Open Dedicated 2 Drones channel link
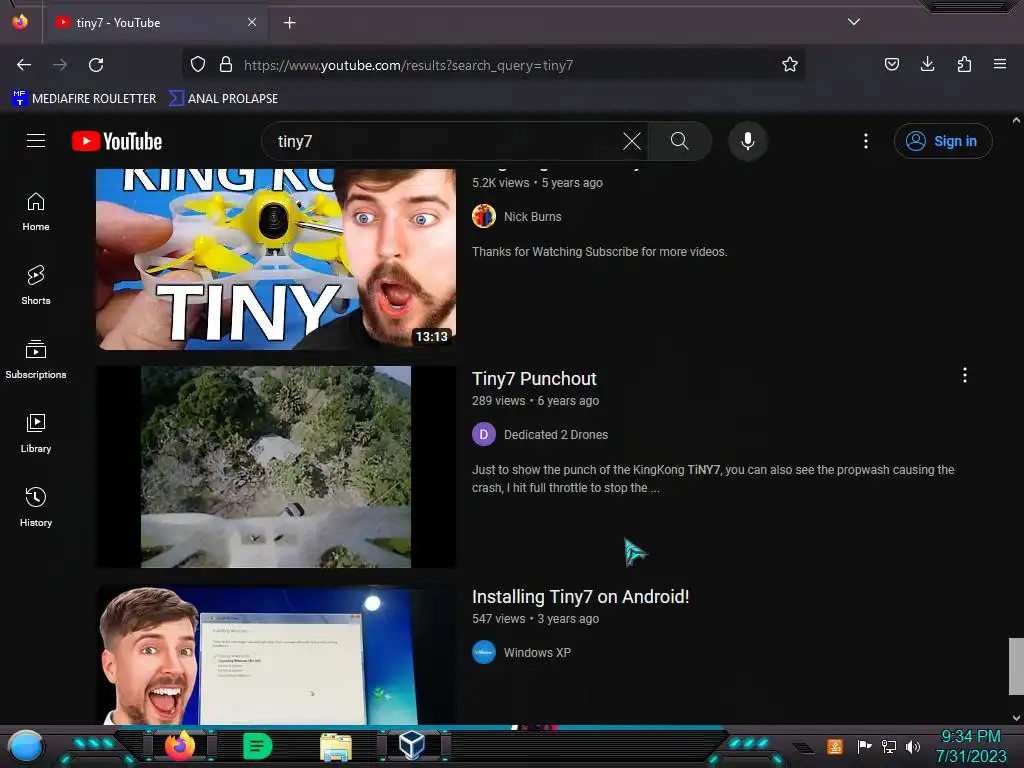The width and height of the screenshot is (1024, 768). coord(556,435)
